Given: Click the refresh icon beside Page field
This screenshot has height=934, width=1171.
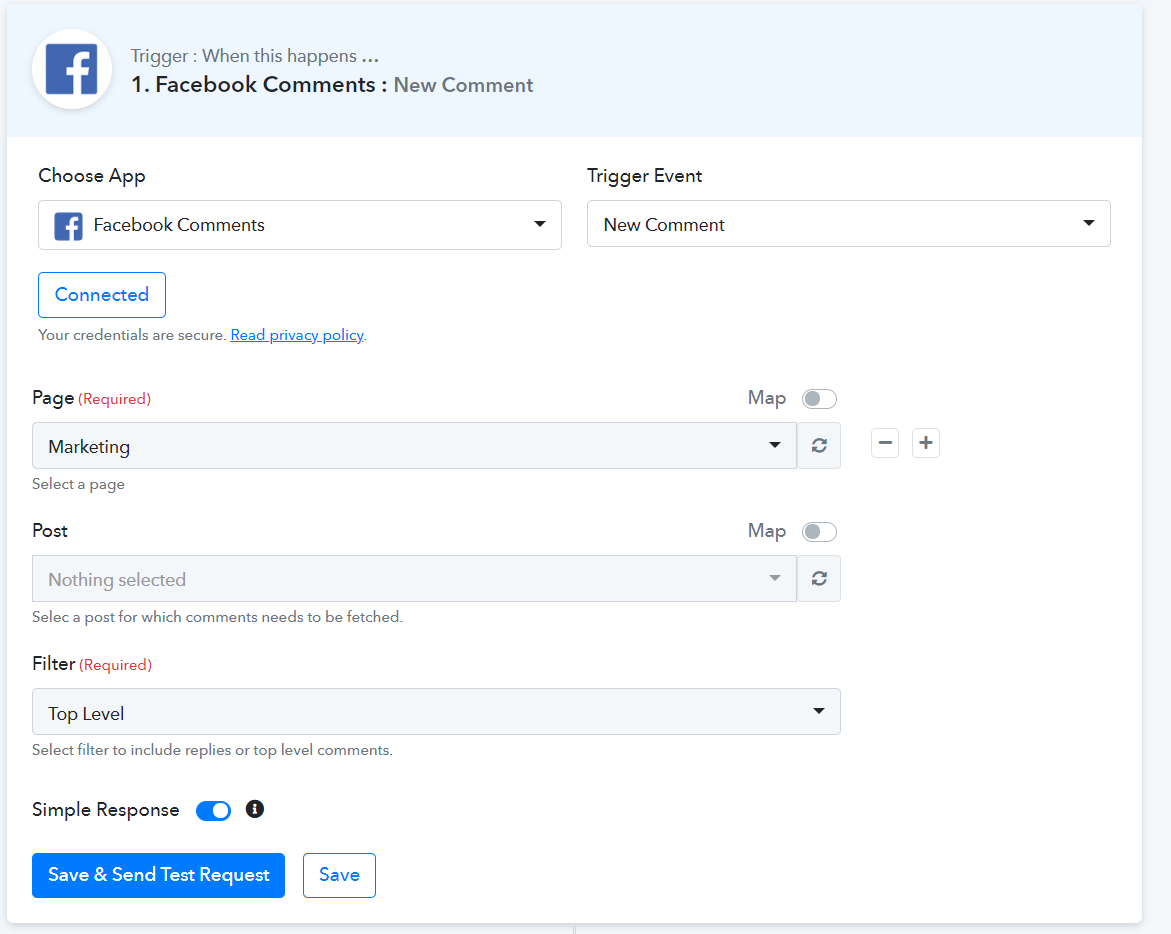Looking at the screenshot, I should point(819,446).
